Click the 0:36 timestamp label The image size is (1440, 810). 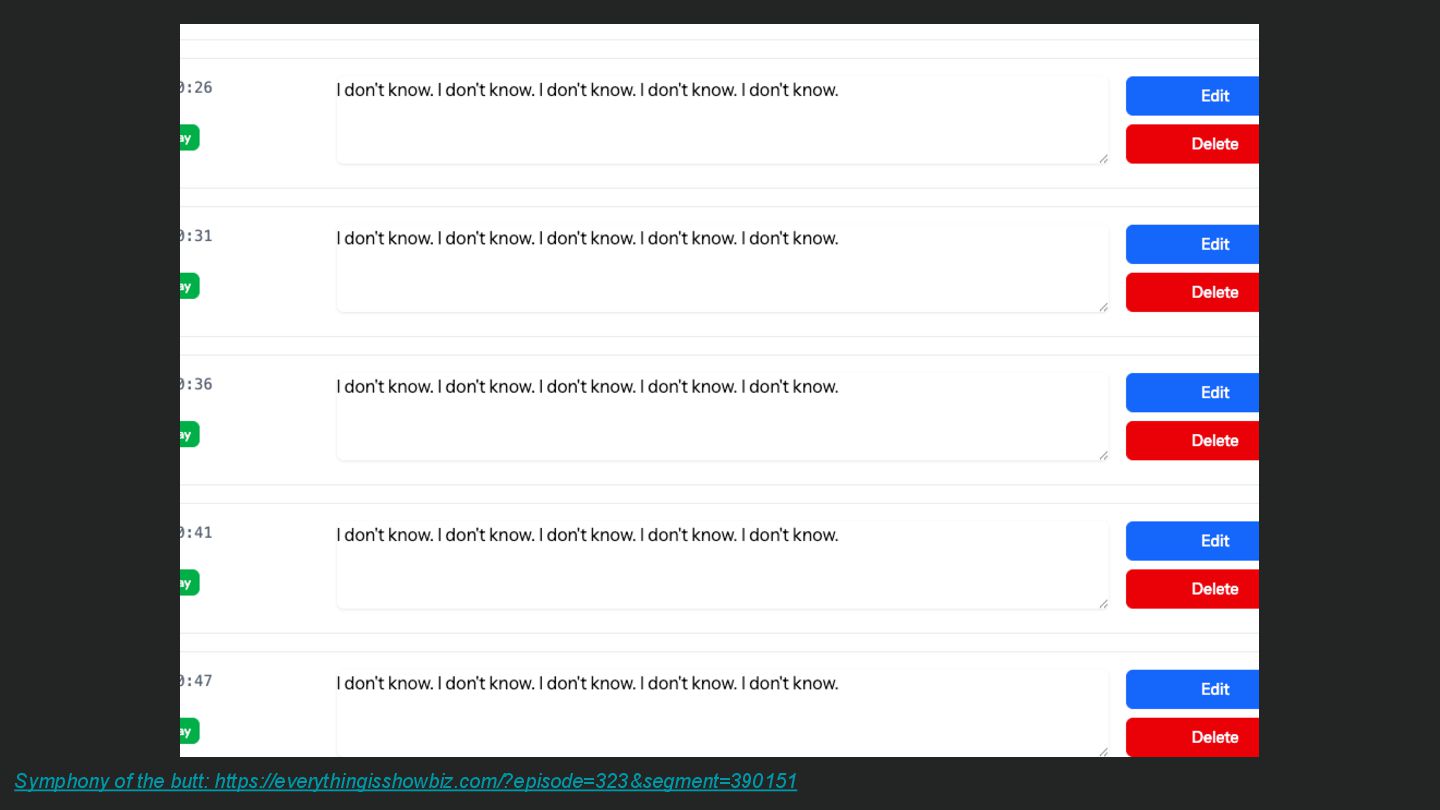[x=196, y=384]
